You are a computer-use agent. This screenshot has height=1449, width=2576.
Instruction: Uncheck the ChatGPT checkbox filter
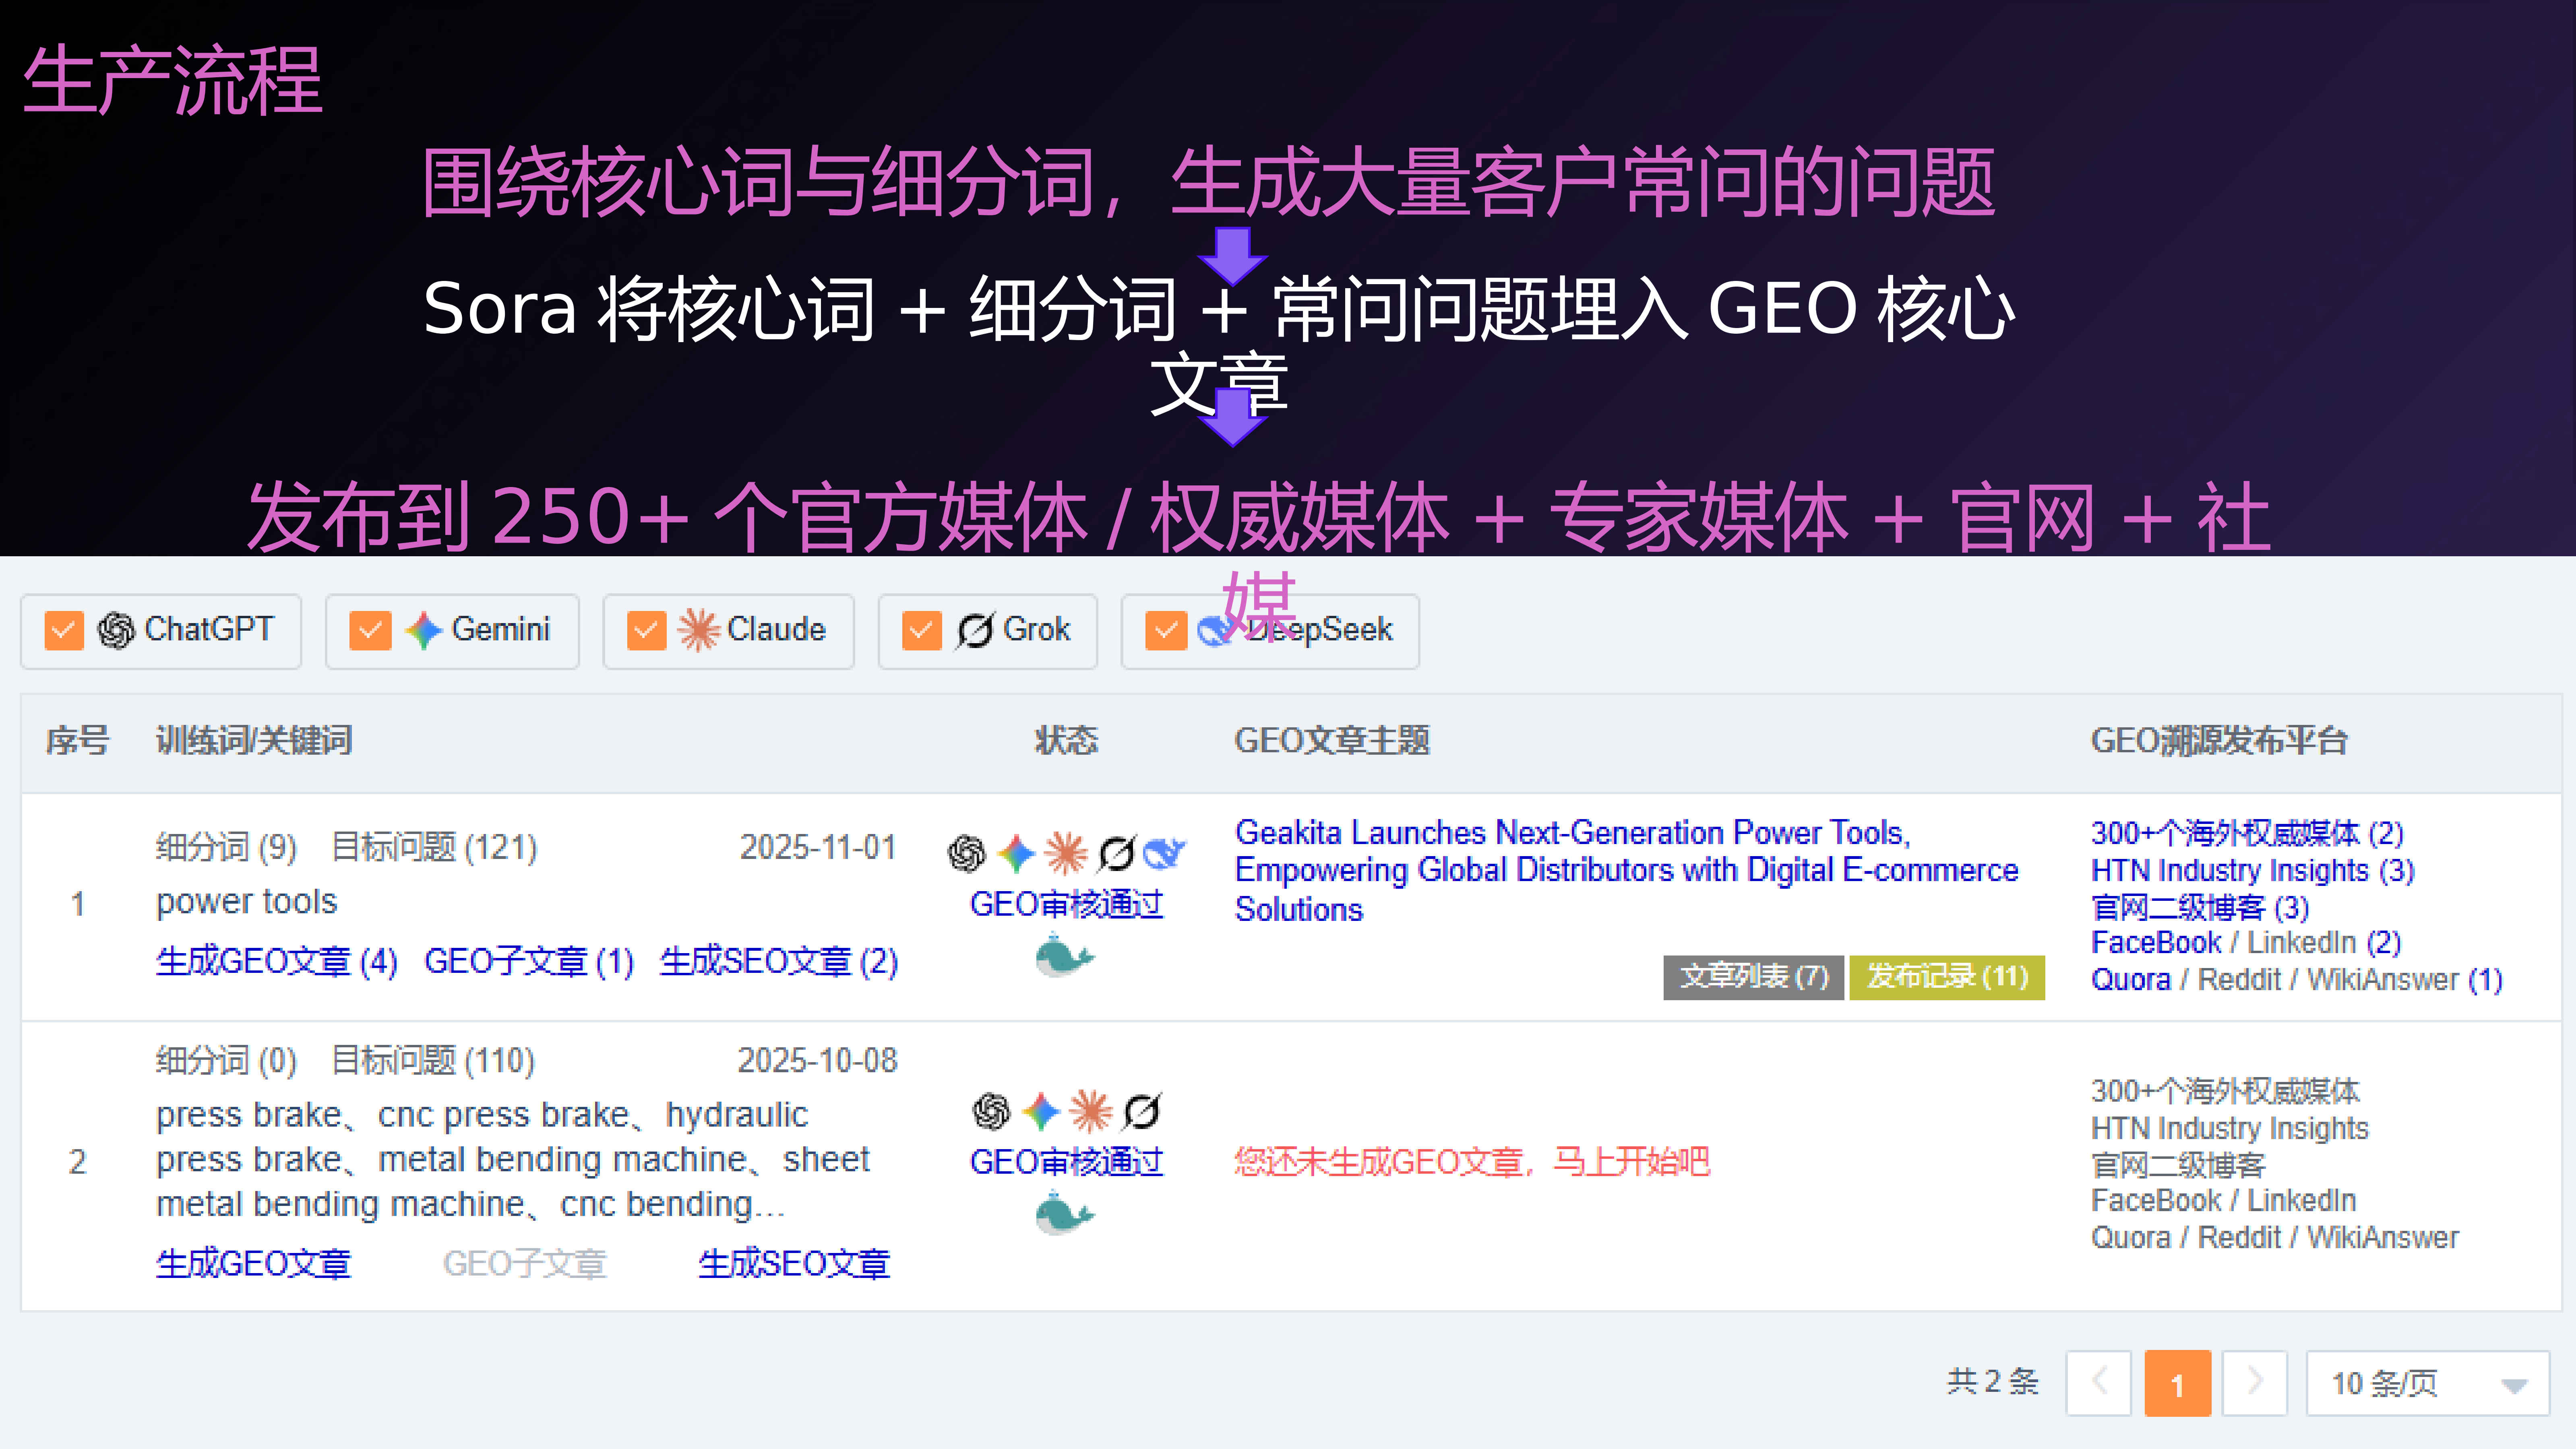pyautogui.click(x=64, y=631)
